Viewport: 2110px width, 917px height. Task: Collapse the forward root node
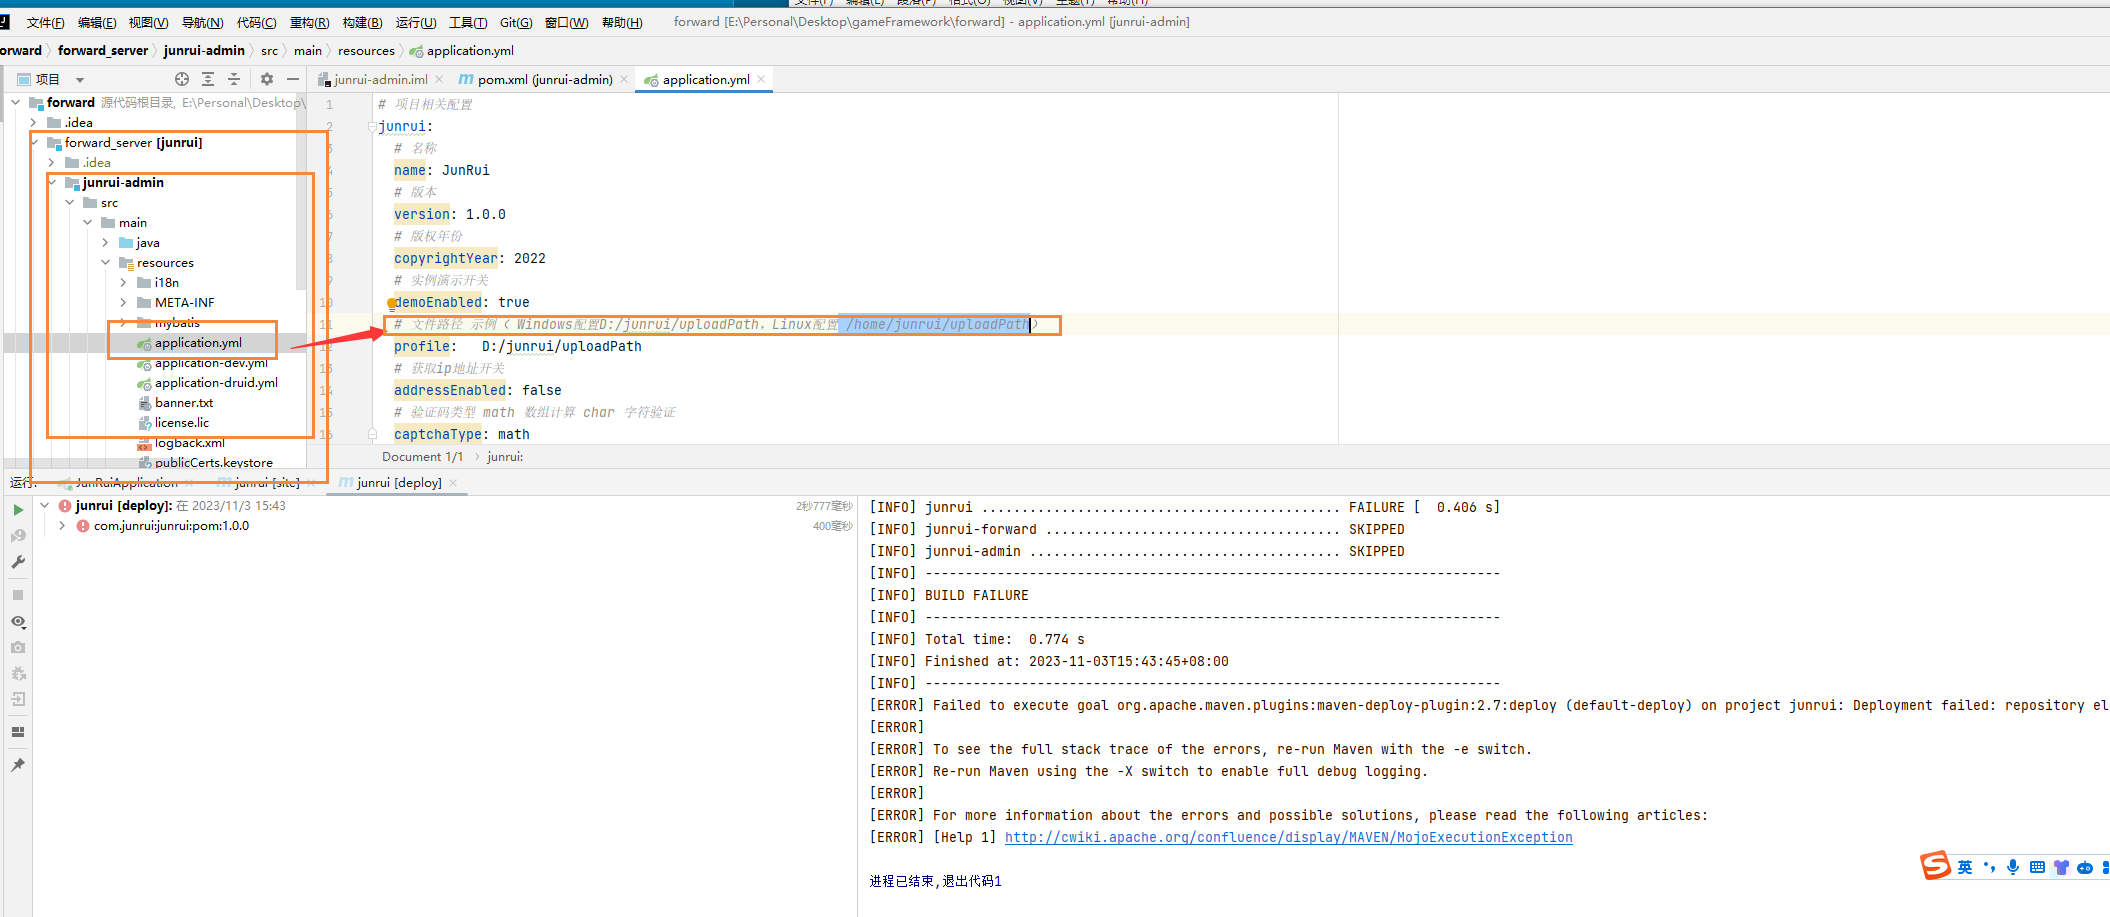click(x=16, y=102)
